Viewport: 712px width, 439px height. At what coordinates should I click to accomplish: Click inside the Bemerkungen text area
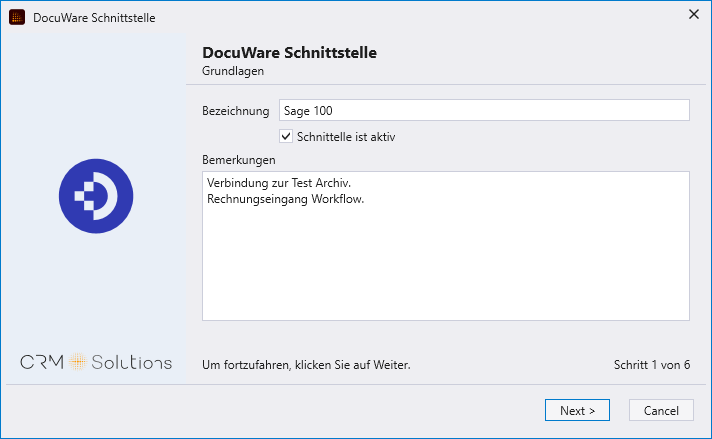[x=445, y=246]
